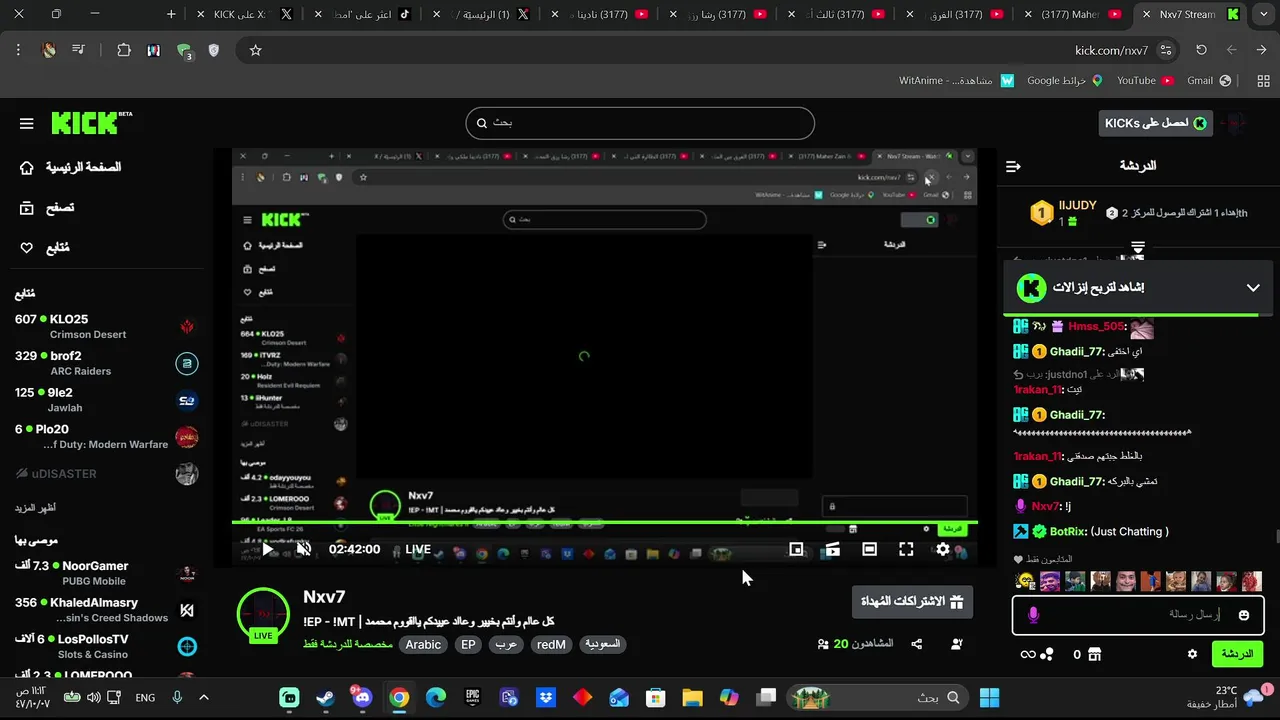Click the Windows Start button

click(989, 697)
